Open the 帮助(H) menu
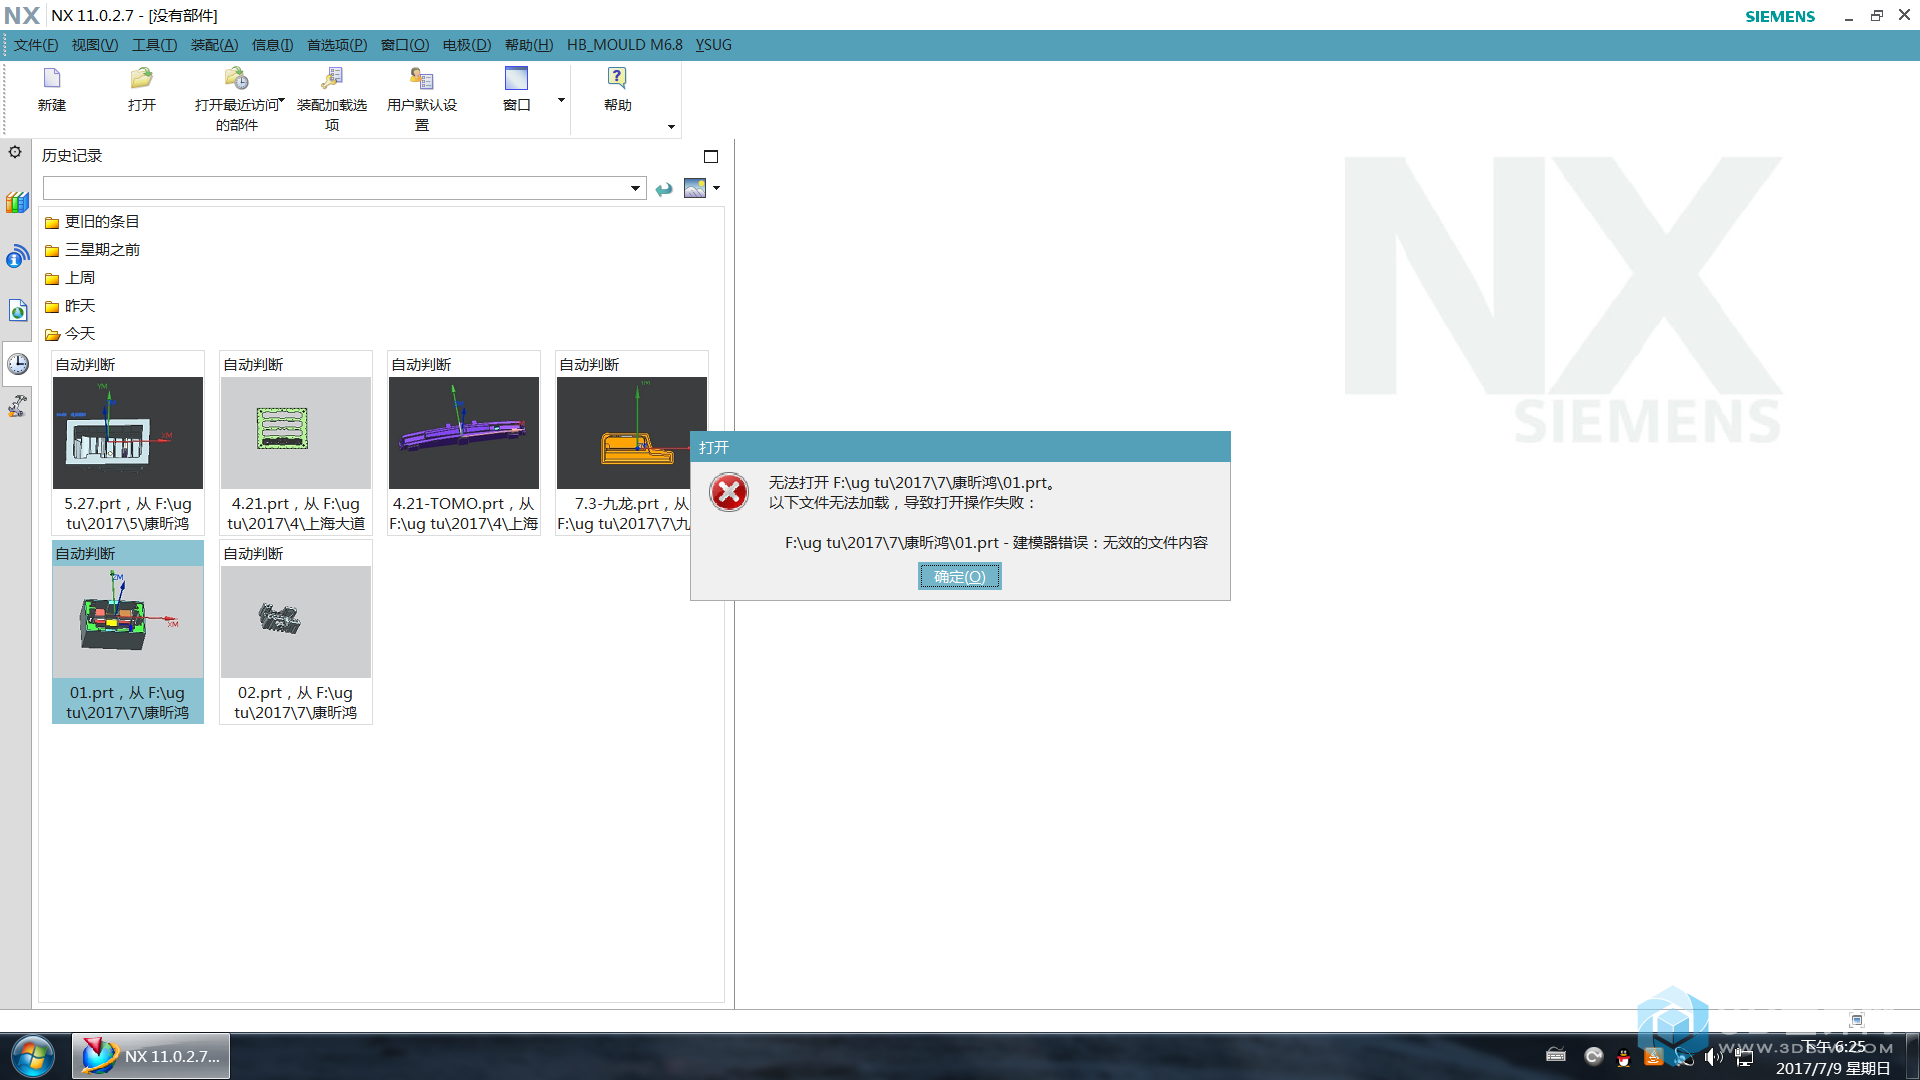 529,45
